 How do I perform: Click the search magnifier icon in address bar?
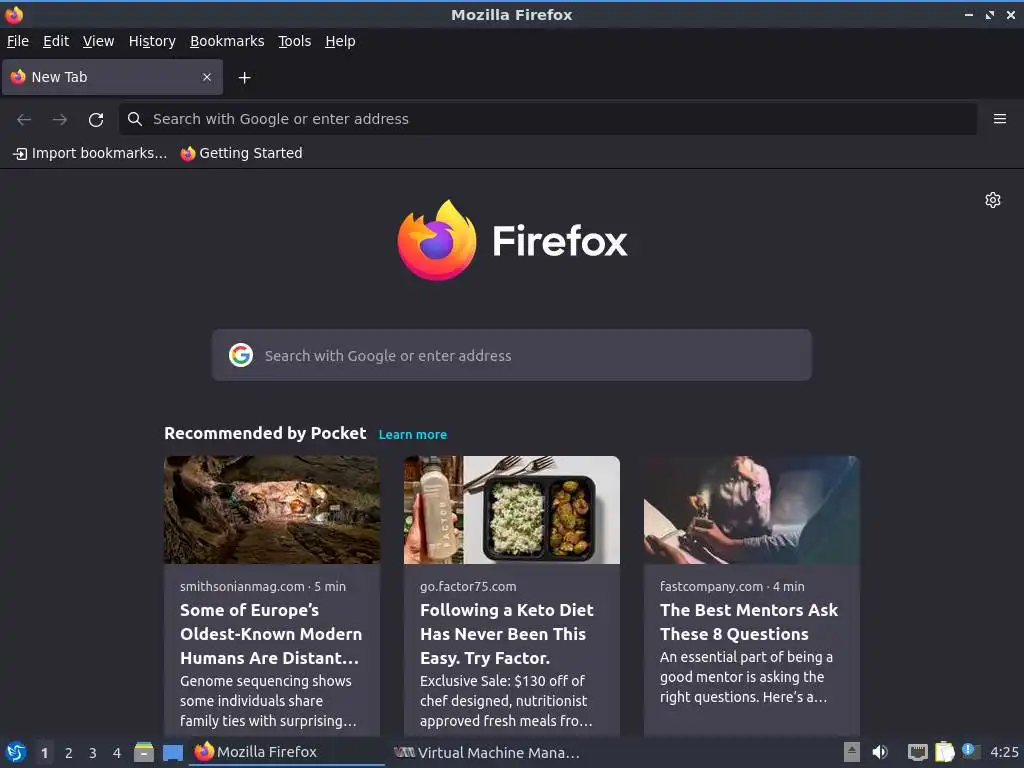(x=135, y=119)
